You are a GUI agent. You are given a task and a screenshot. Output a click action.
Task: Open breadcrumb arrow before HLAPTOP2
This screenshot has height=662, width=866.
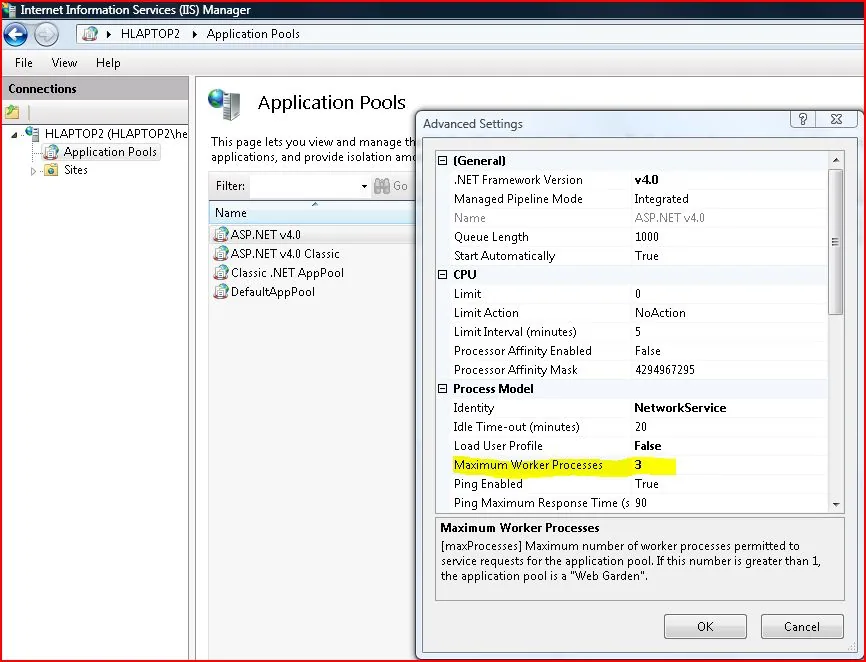click(109, 34)
